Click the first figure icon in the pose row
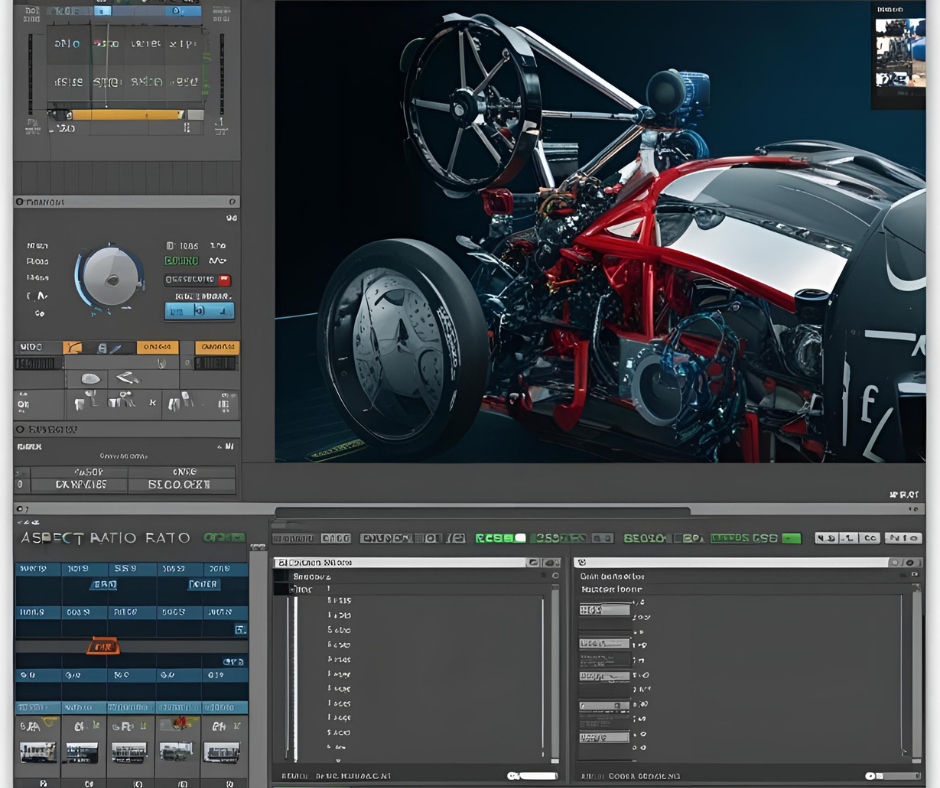 click(x=85, y=401)
